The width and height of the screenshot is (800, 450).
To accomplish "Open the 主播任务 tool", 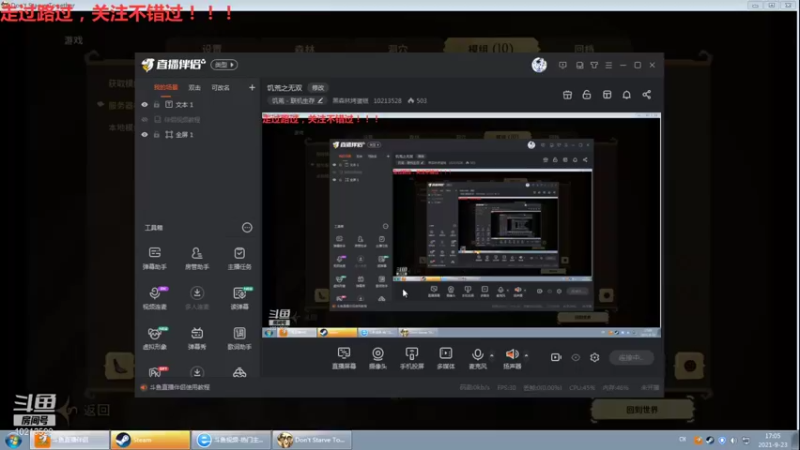I will (239, 258).
